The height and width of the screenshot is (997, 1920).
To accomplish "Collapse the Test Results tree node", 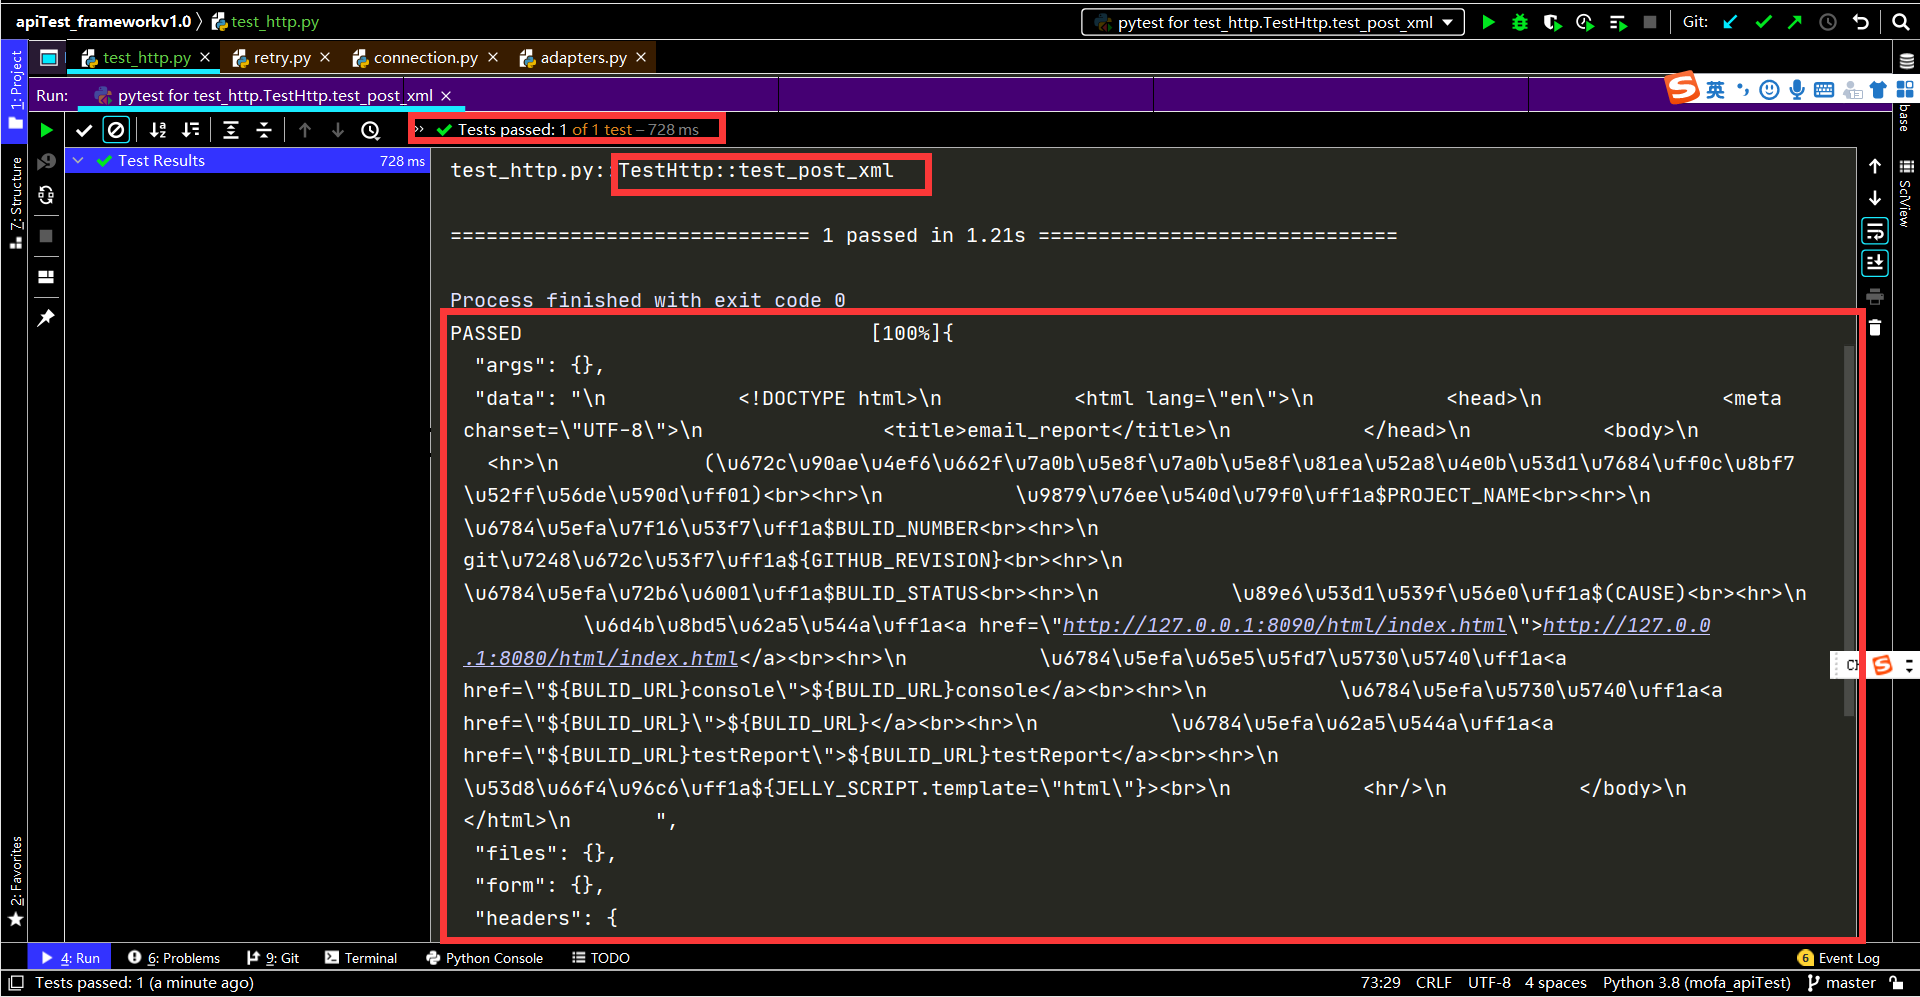I will (x=78, y=160).
